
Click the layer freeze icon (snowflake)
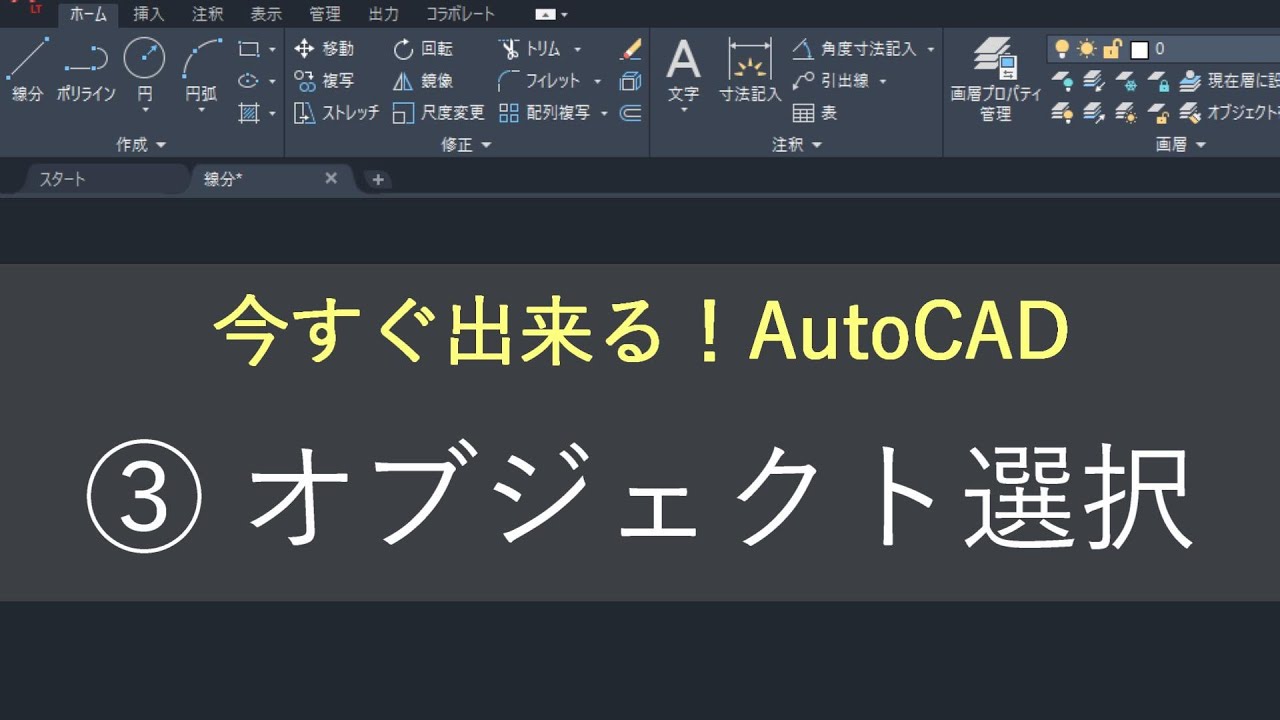click(1126, 81)
